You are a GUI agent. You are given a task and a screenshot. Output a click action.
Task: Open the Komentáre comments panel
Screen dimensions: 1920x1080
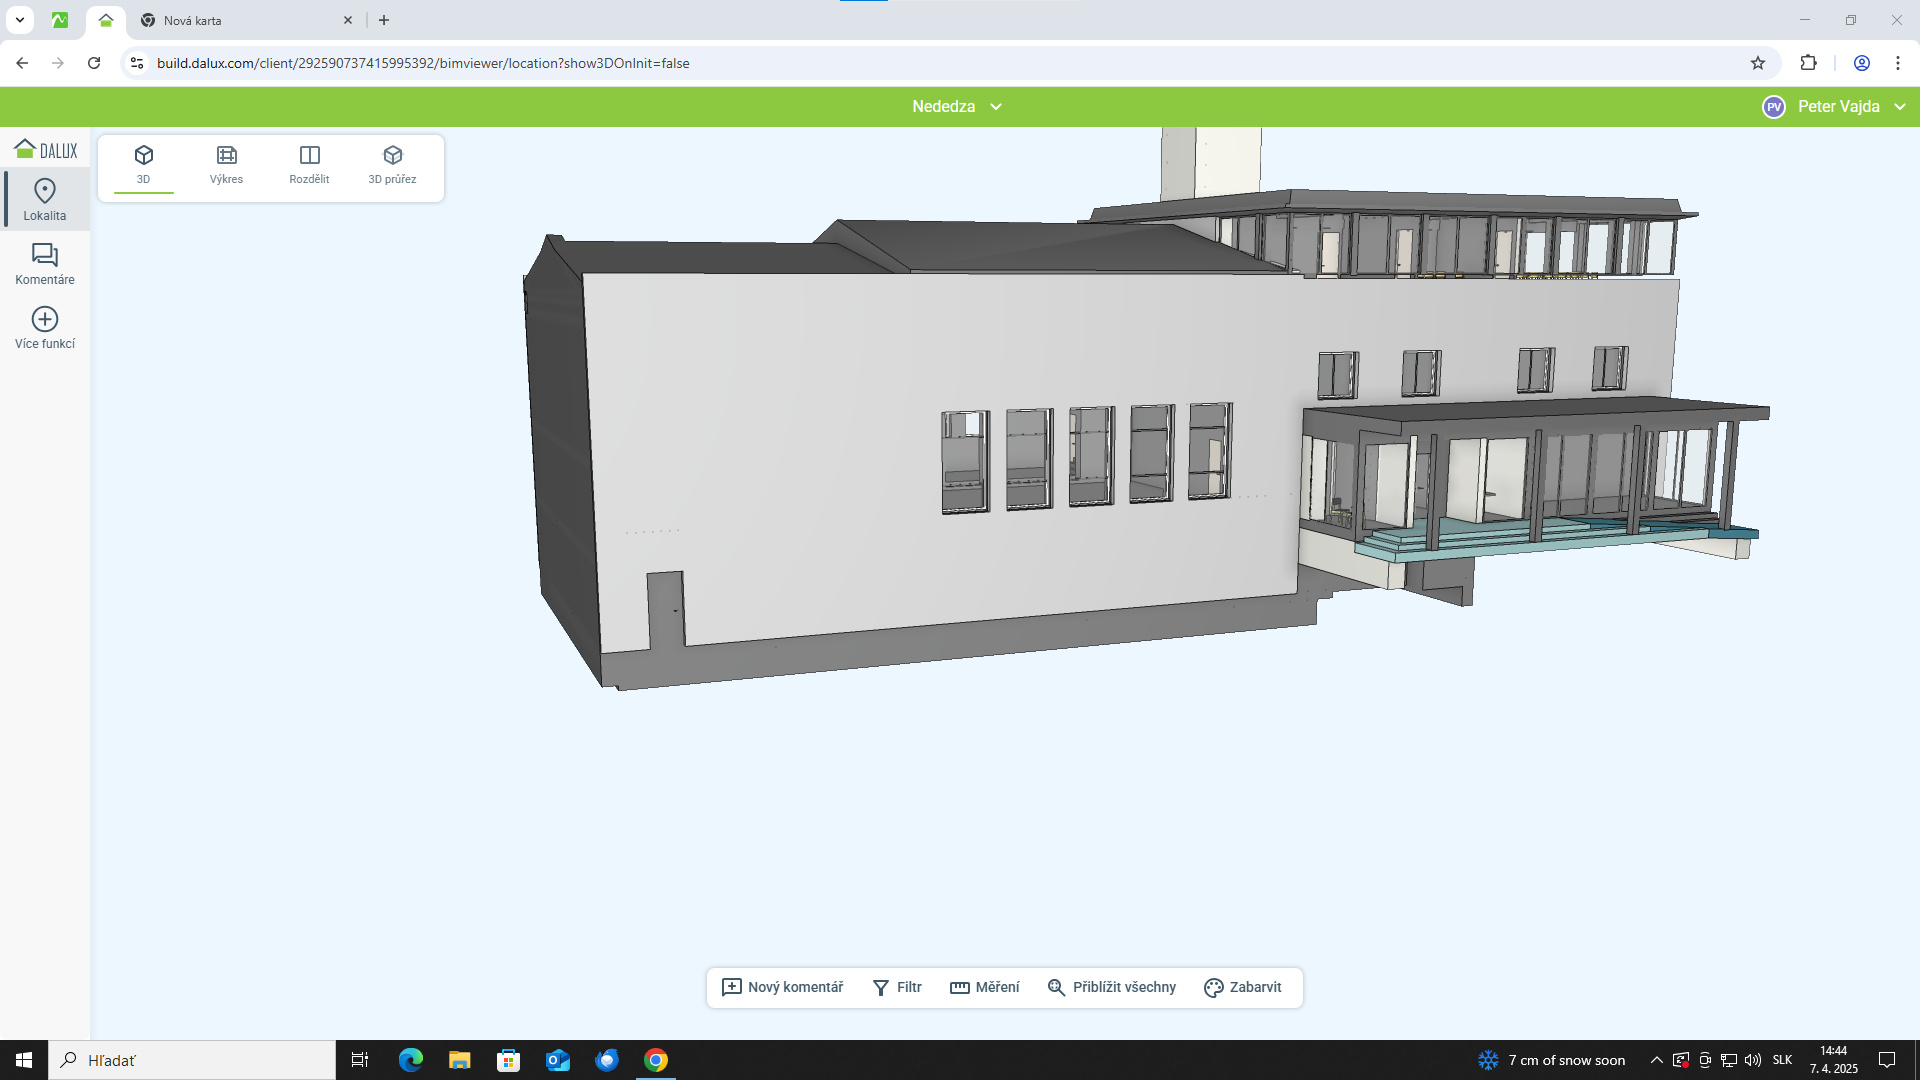pos(45,264)
